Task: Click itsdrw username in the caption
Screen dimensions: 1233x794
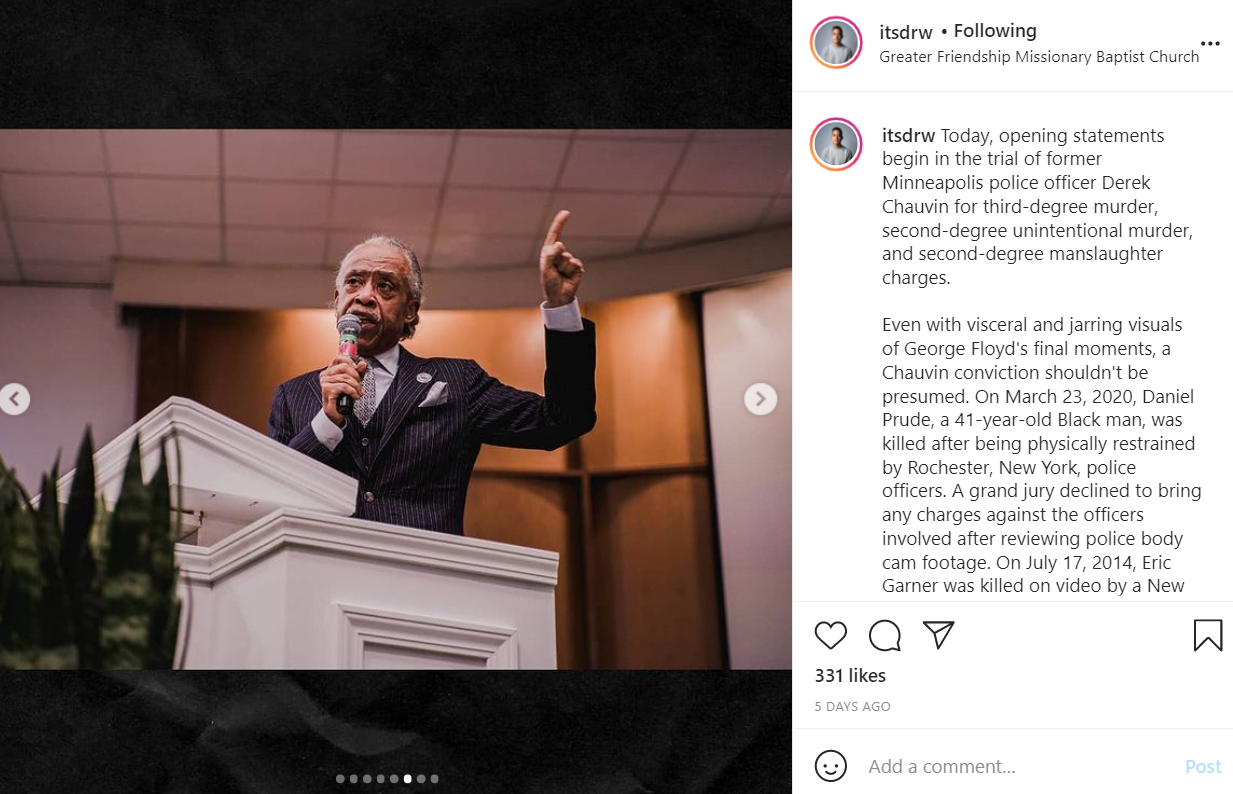Action: [x=908, y=135]
